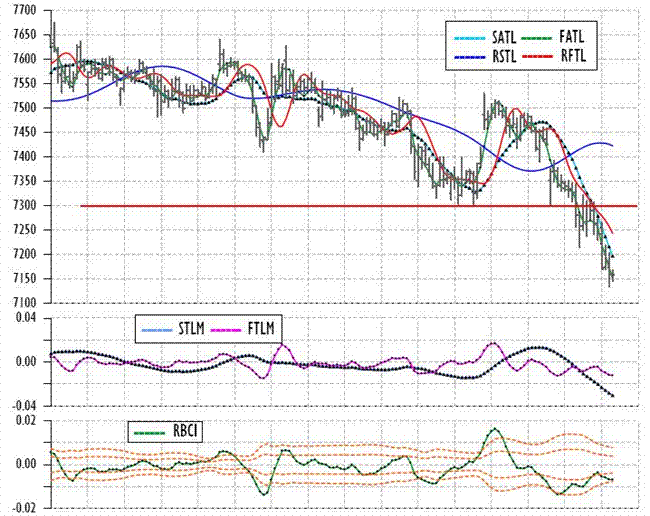Click the -0.02 axis label in RBCI panel
The height and width of the screenshot is (516, 650).
(24, 509)
